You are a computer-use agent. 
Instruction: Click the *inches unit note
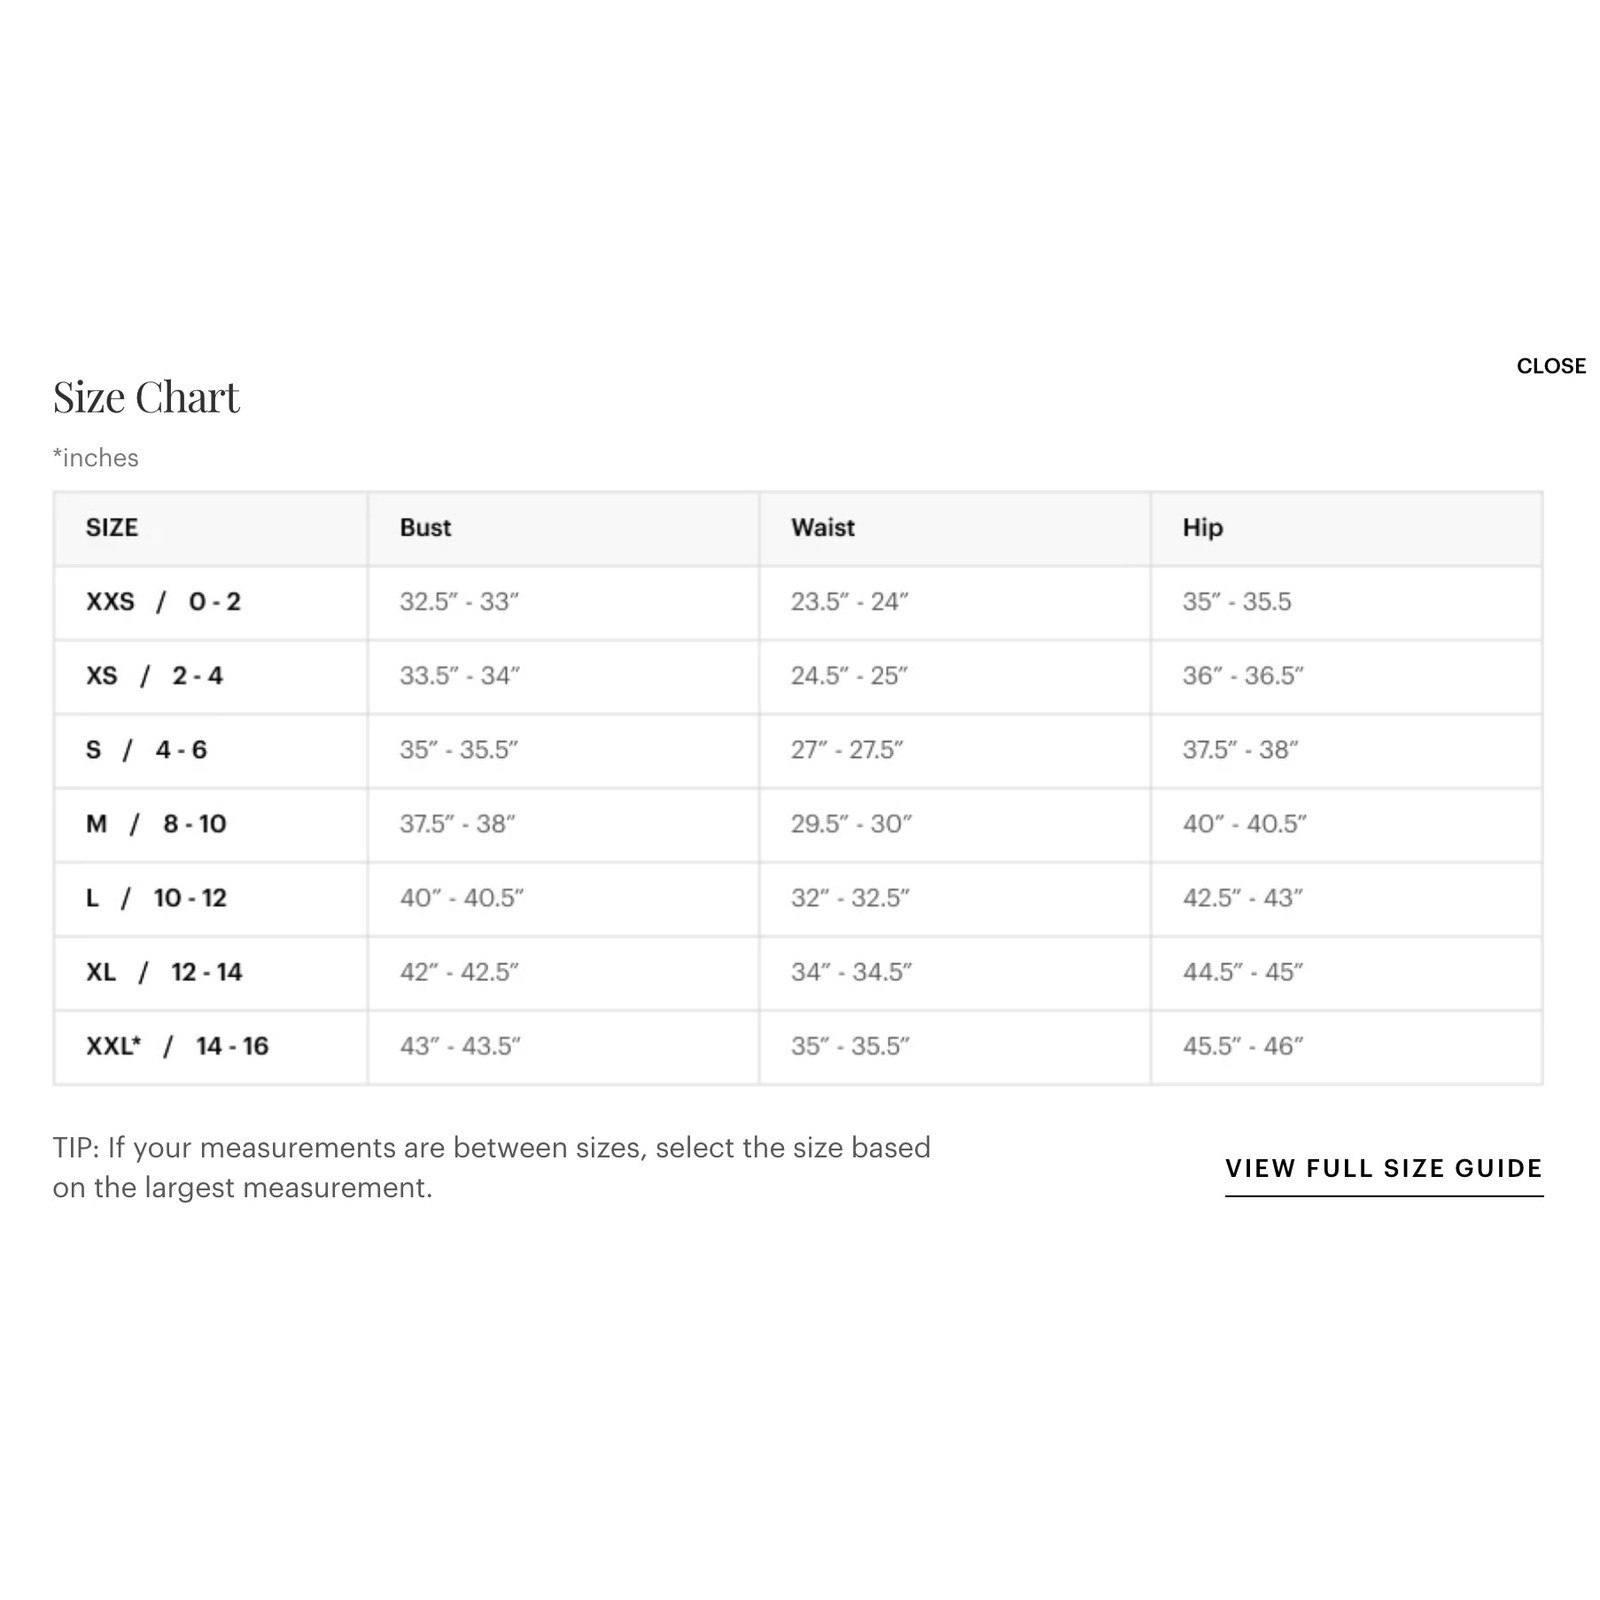[x=96, y=458]
